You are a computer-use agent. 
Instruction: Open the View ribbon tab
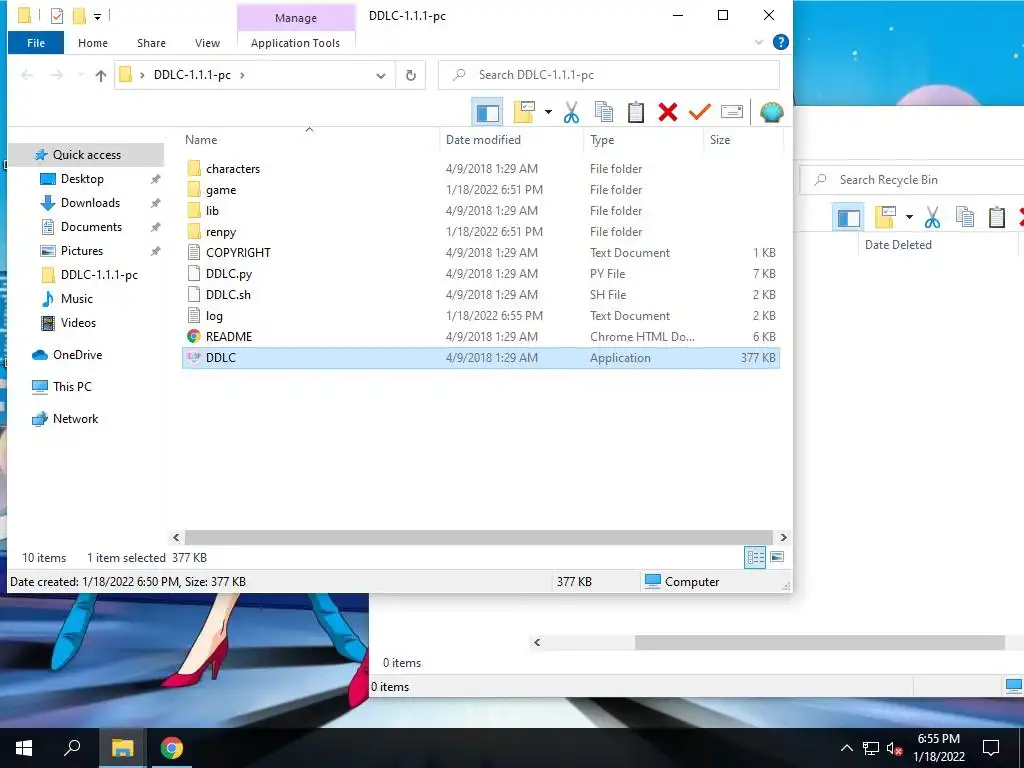(207, 43)
